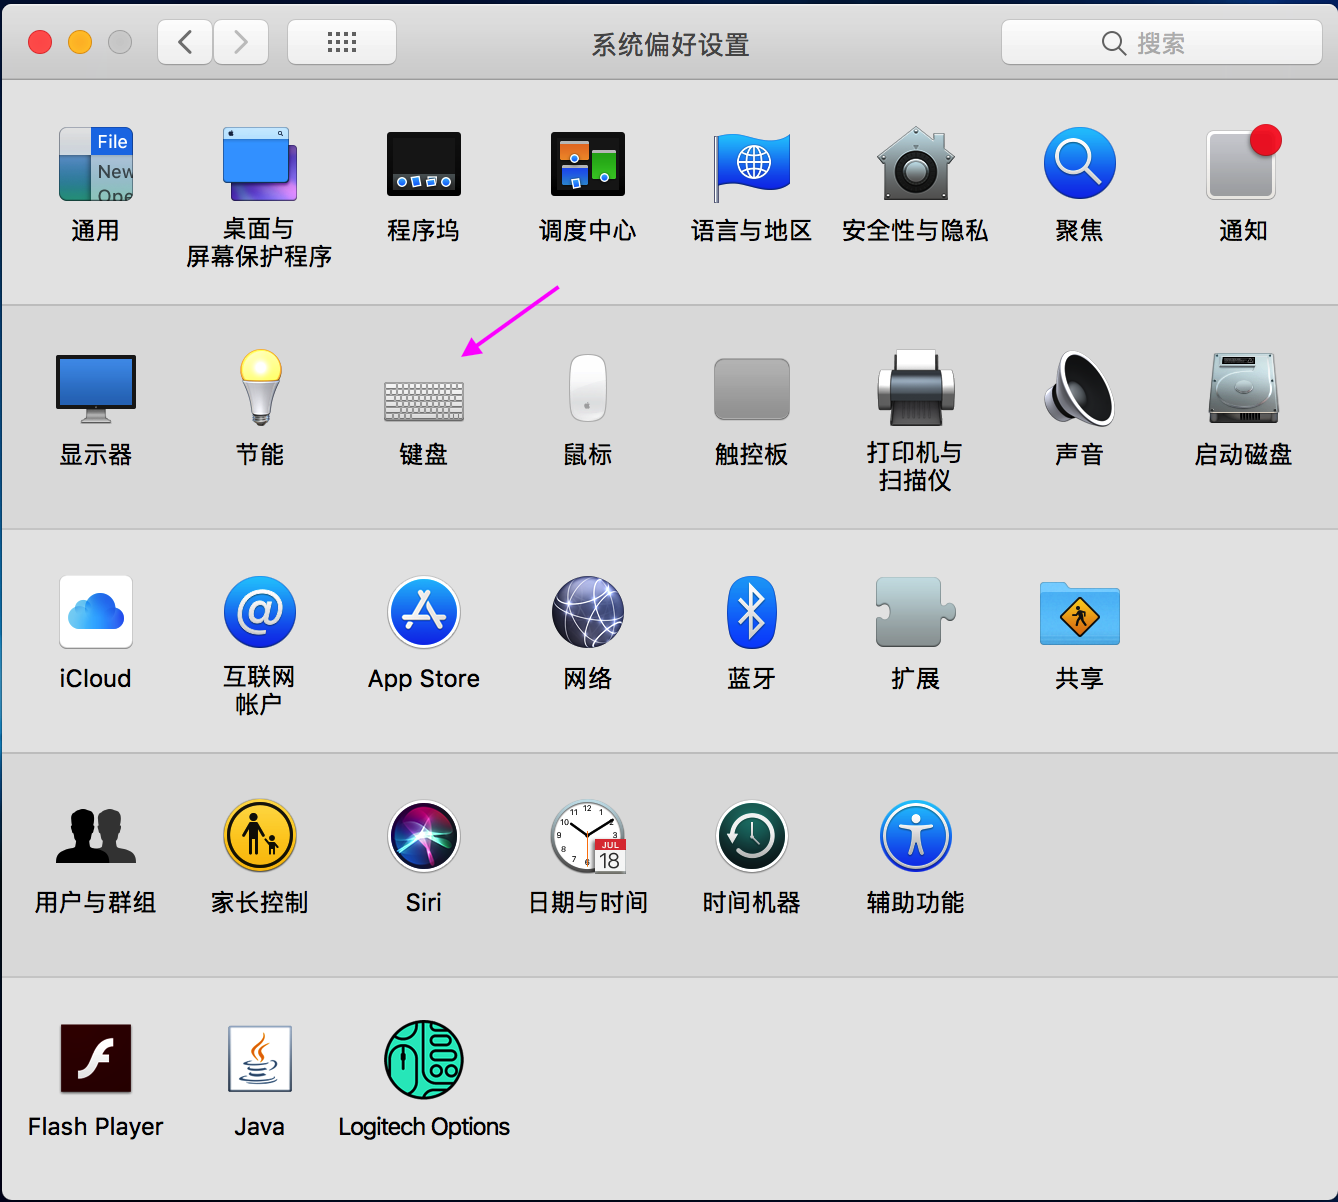Image resolution: width=1338 pixels, height=1202 pixels.
Task: Open the App Store preferences
Action: [424, 612]
